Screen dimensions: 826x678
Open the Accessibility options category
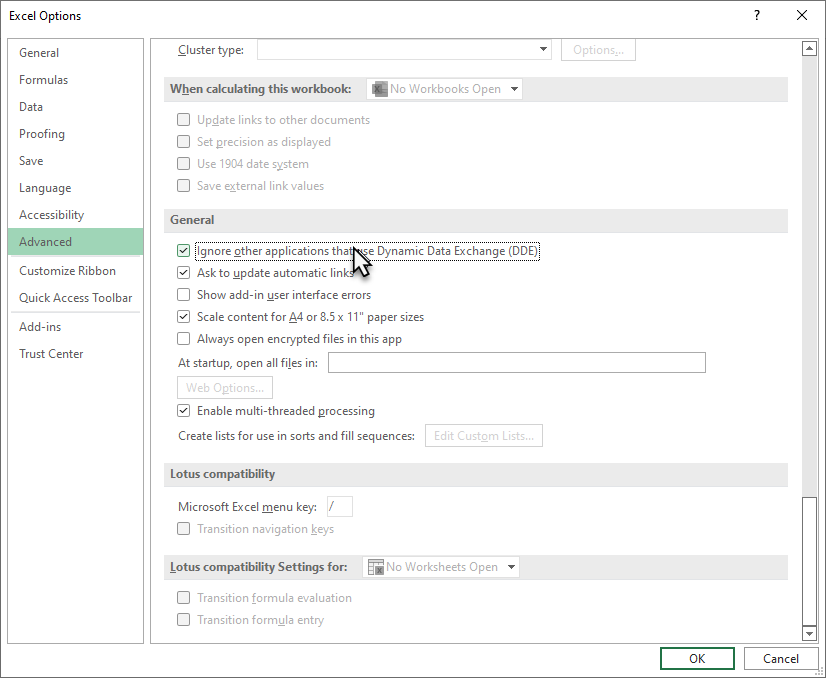pyautogui.click(x=75, y=214)
